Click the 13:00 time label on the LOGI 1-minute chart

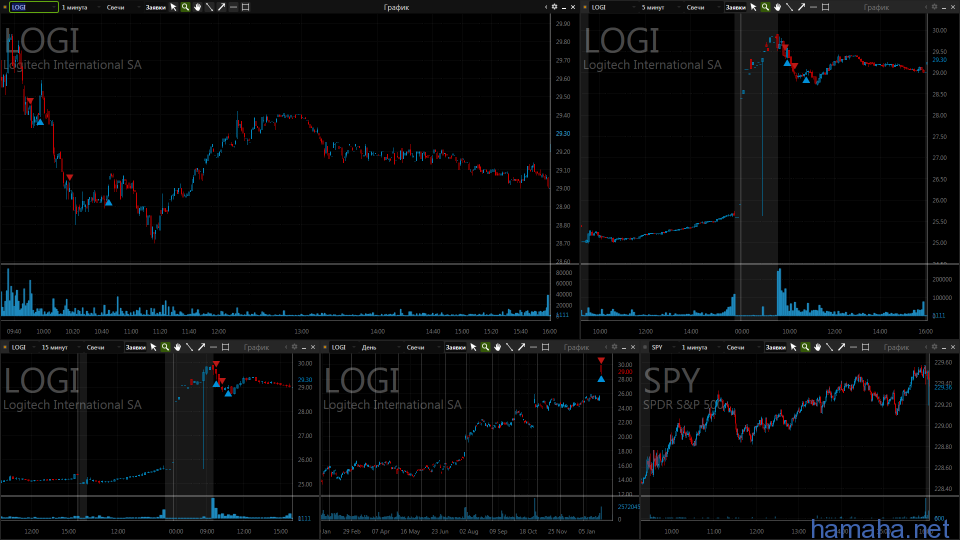pos(301,331)
